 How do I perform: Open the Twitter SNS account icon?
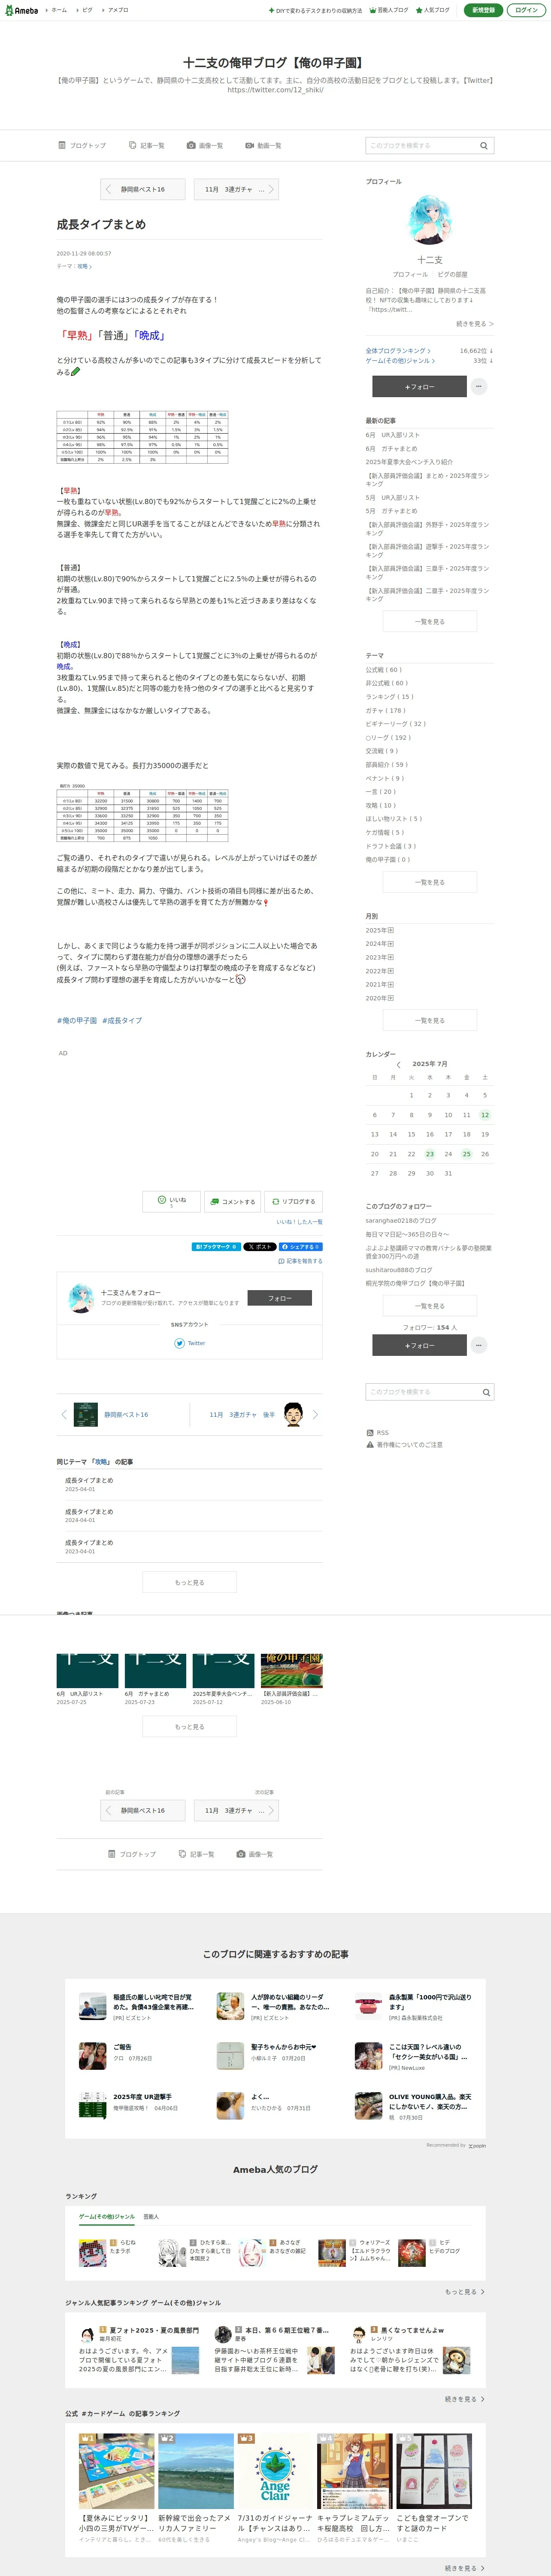[x=180, y=1343]
